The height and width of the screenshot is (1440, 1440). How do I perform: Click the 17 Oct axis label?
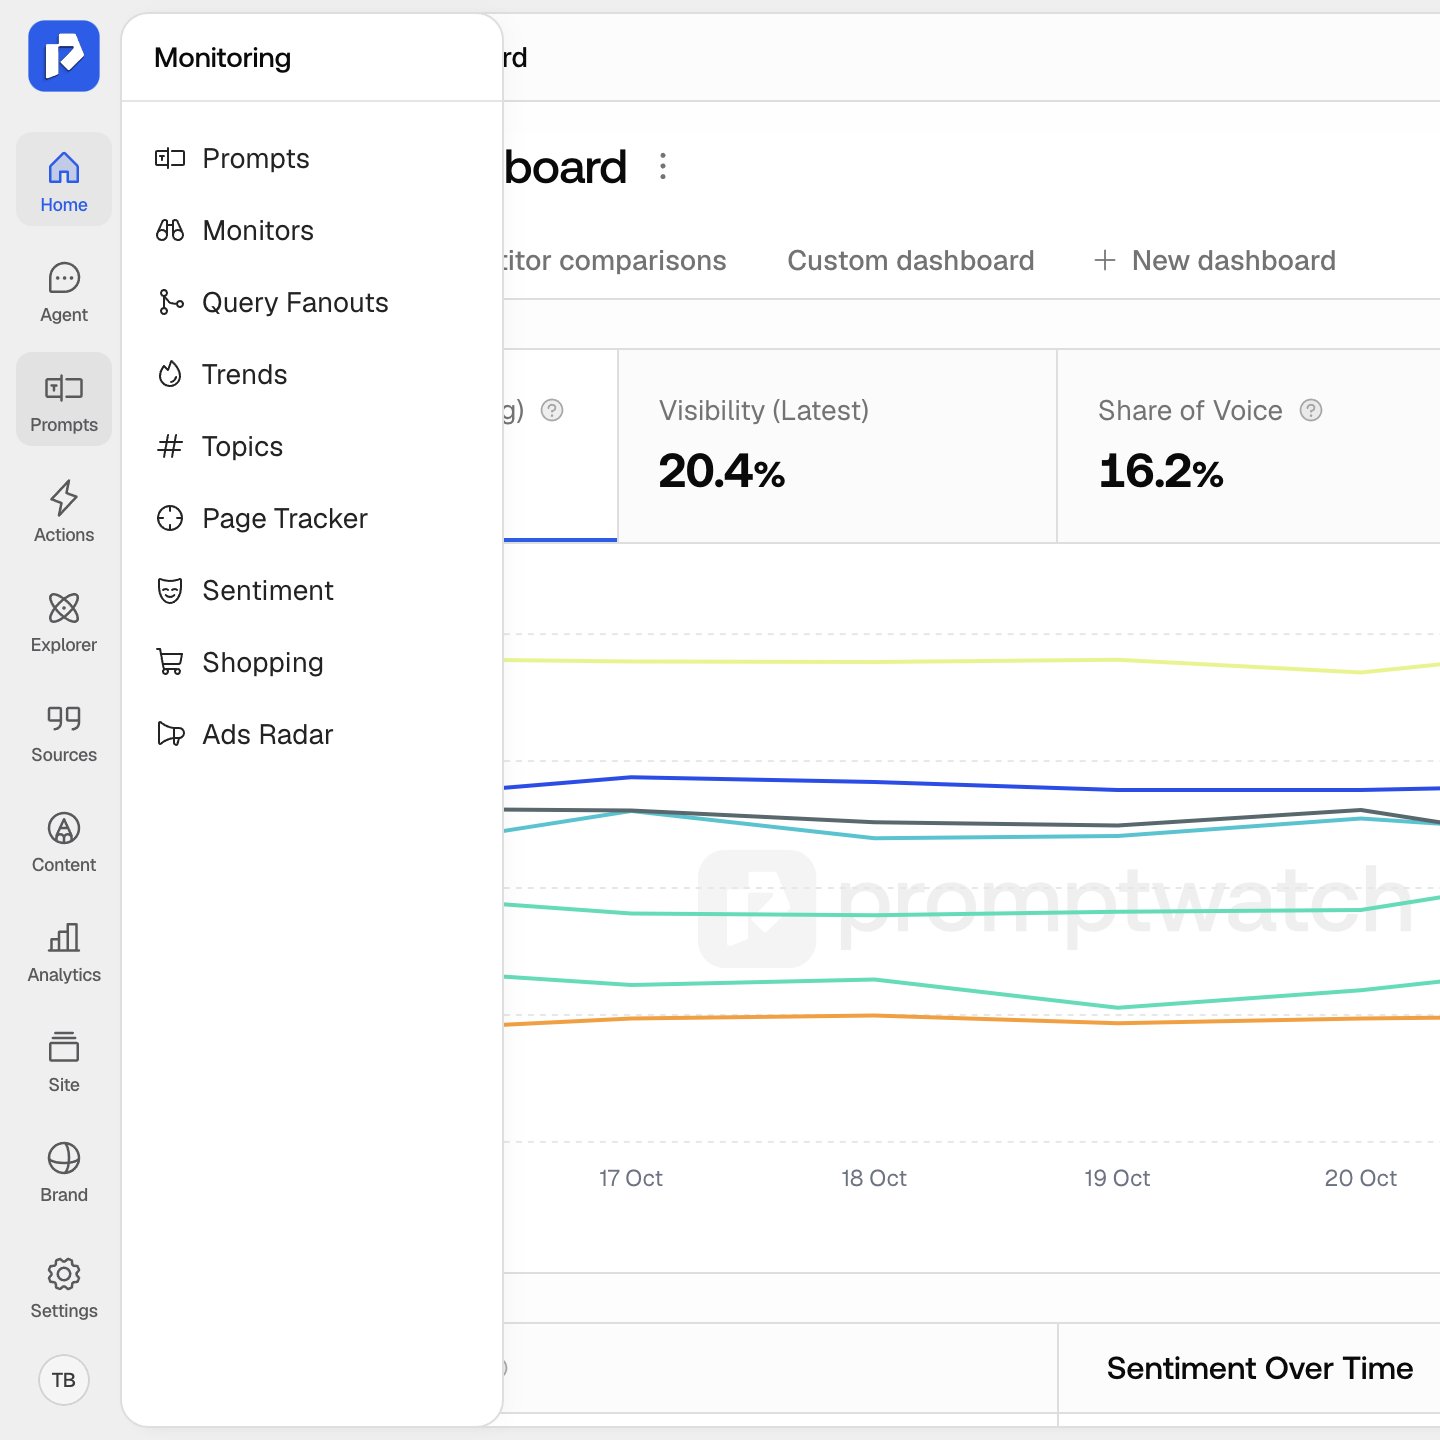[631, 1178]
